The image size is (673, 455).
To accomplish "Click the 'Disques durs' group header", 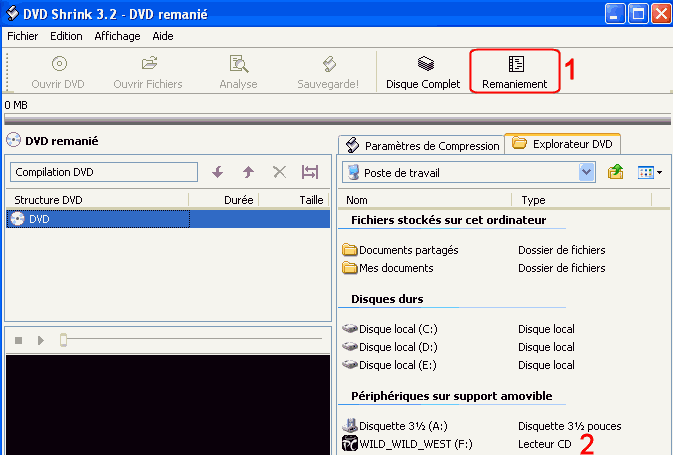I will point(387,299).
